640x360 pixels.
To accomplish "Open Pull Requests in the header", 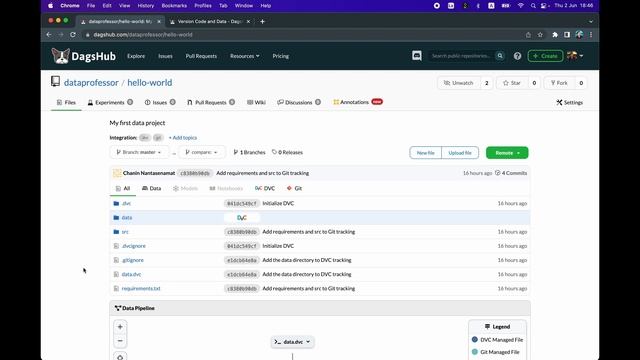I will 201,56.
